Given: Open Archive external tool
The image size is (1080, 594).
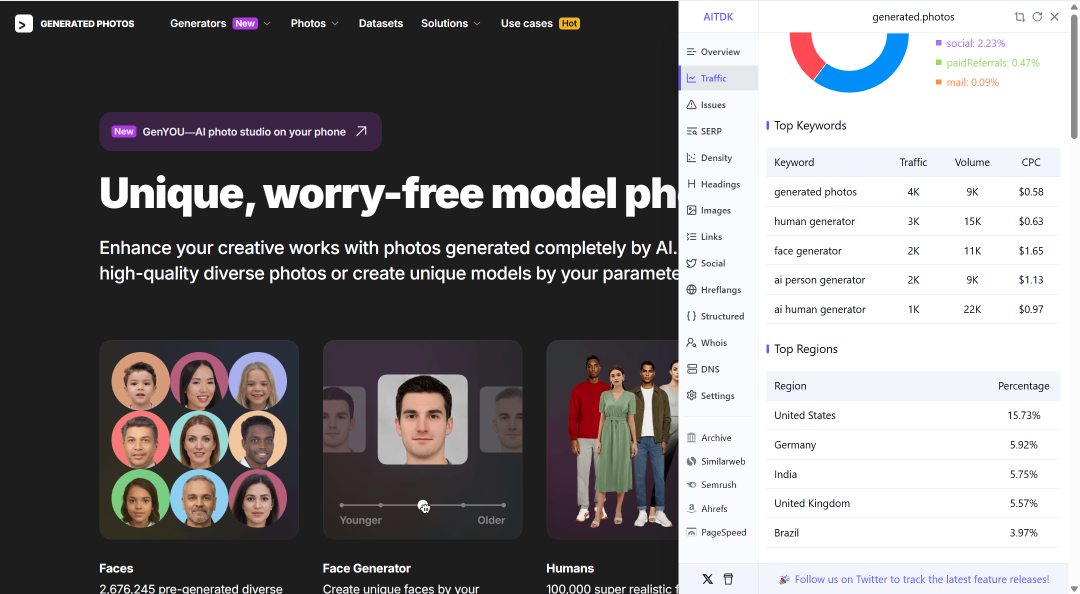Looking at the screenshot, I should [x=718, y=438].
